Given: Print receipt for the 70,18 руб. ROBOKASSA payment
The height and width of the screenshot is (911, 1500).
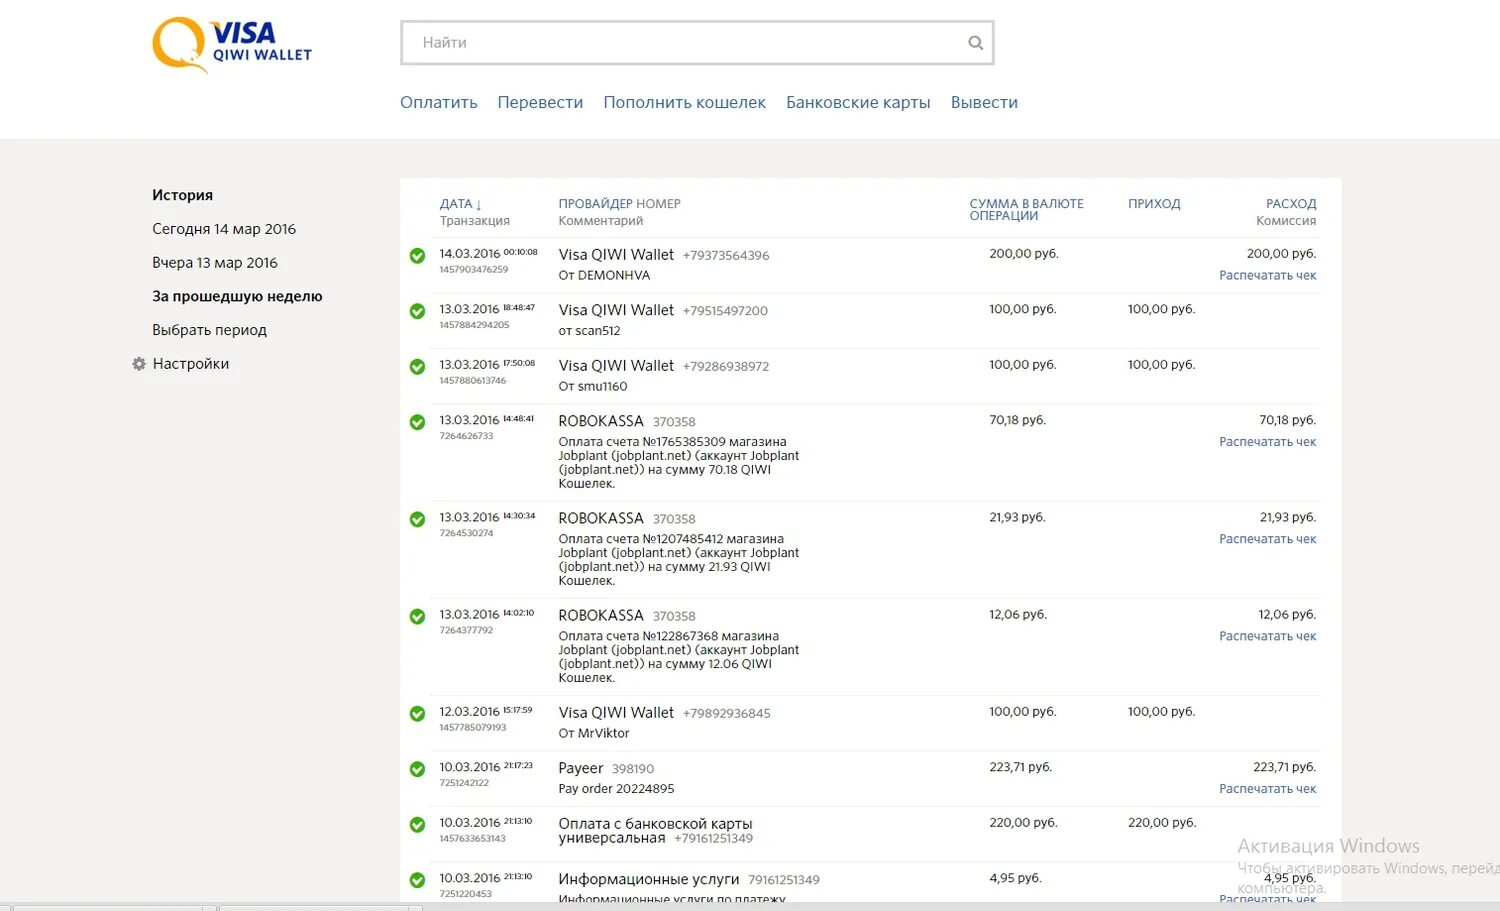Looking at the screenshot, I should 1267,442.
